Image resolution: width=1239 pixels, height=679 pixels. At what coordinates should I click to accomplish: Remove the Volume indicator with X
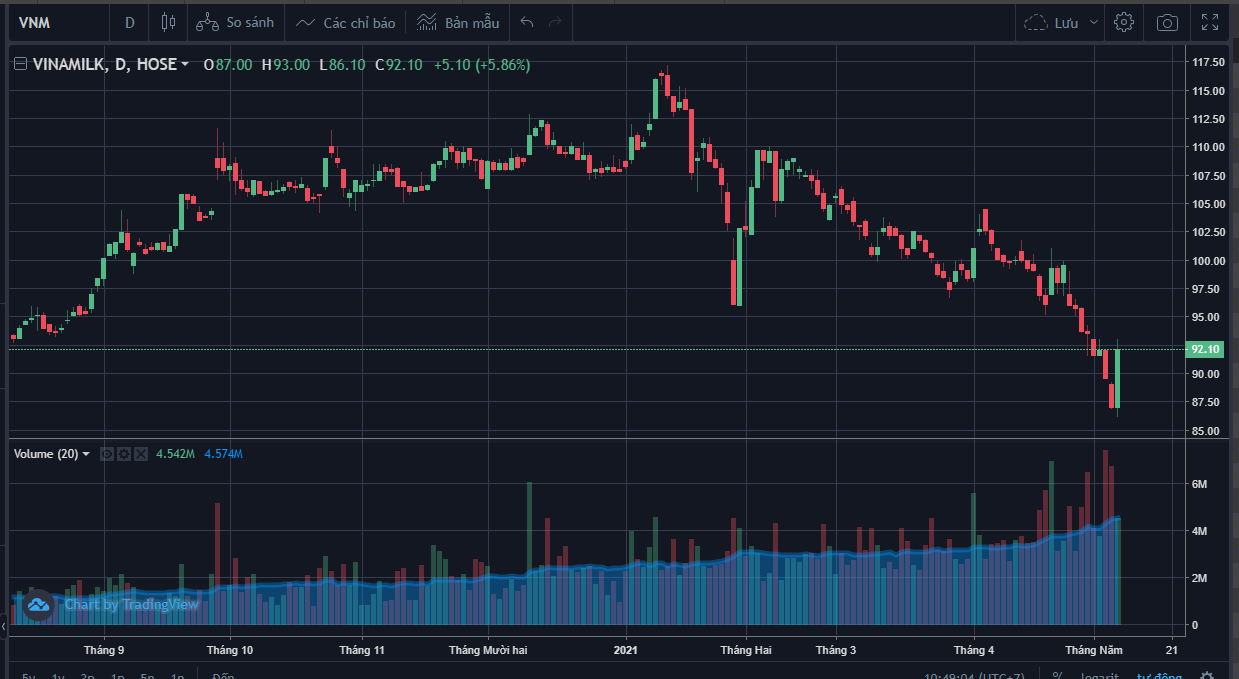click(x=141, y=454)
